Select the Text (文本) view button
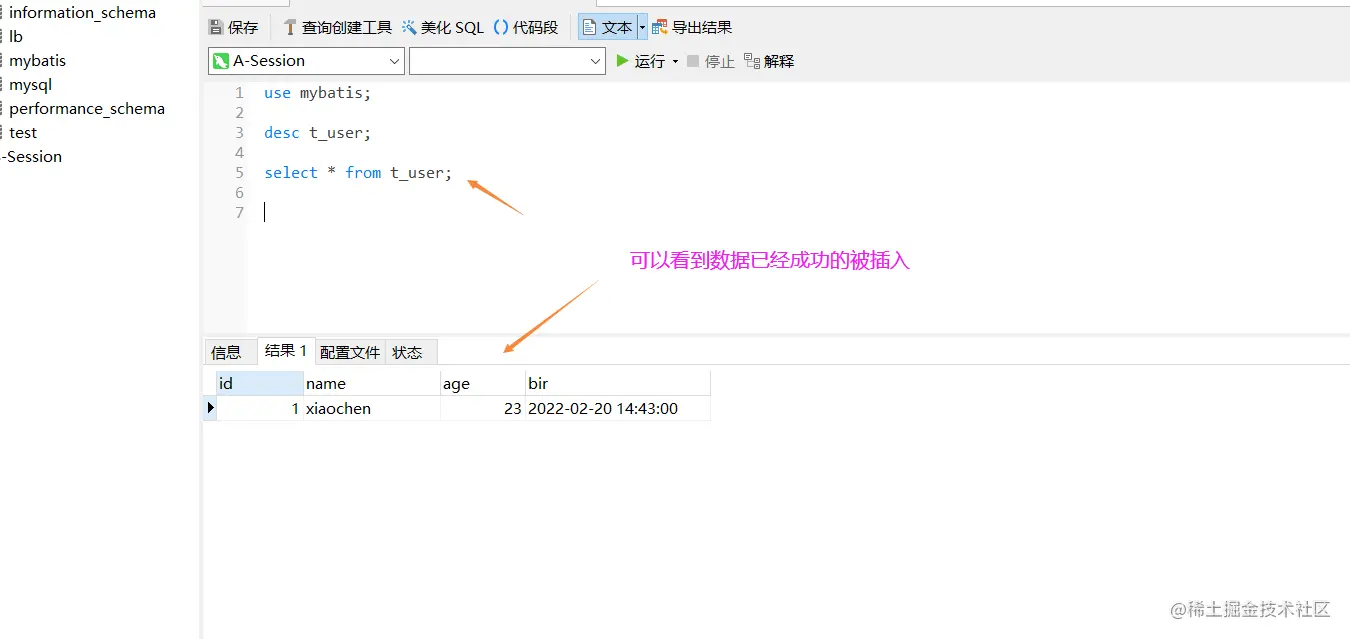The image size is (1350, 639). click(x=607, y=27)
